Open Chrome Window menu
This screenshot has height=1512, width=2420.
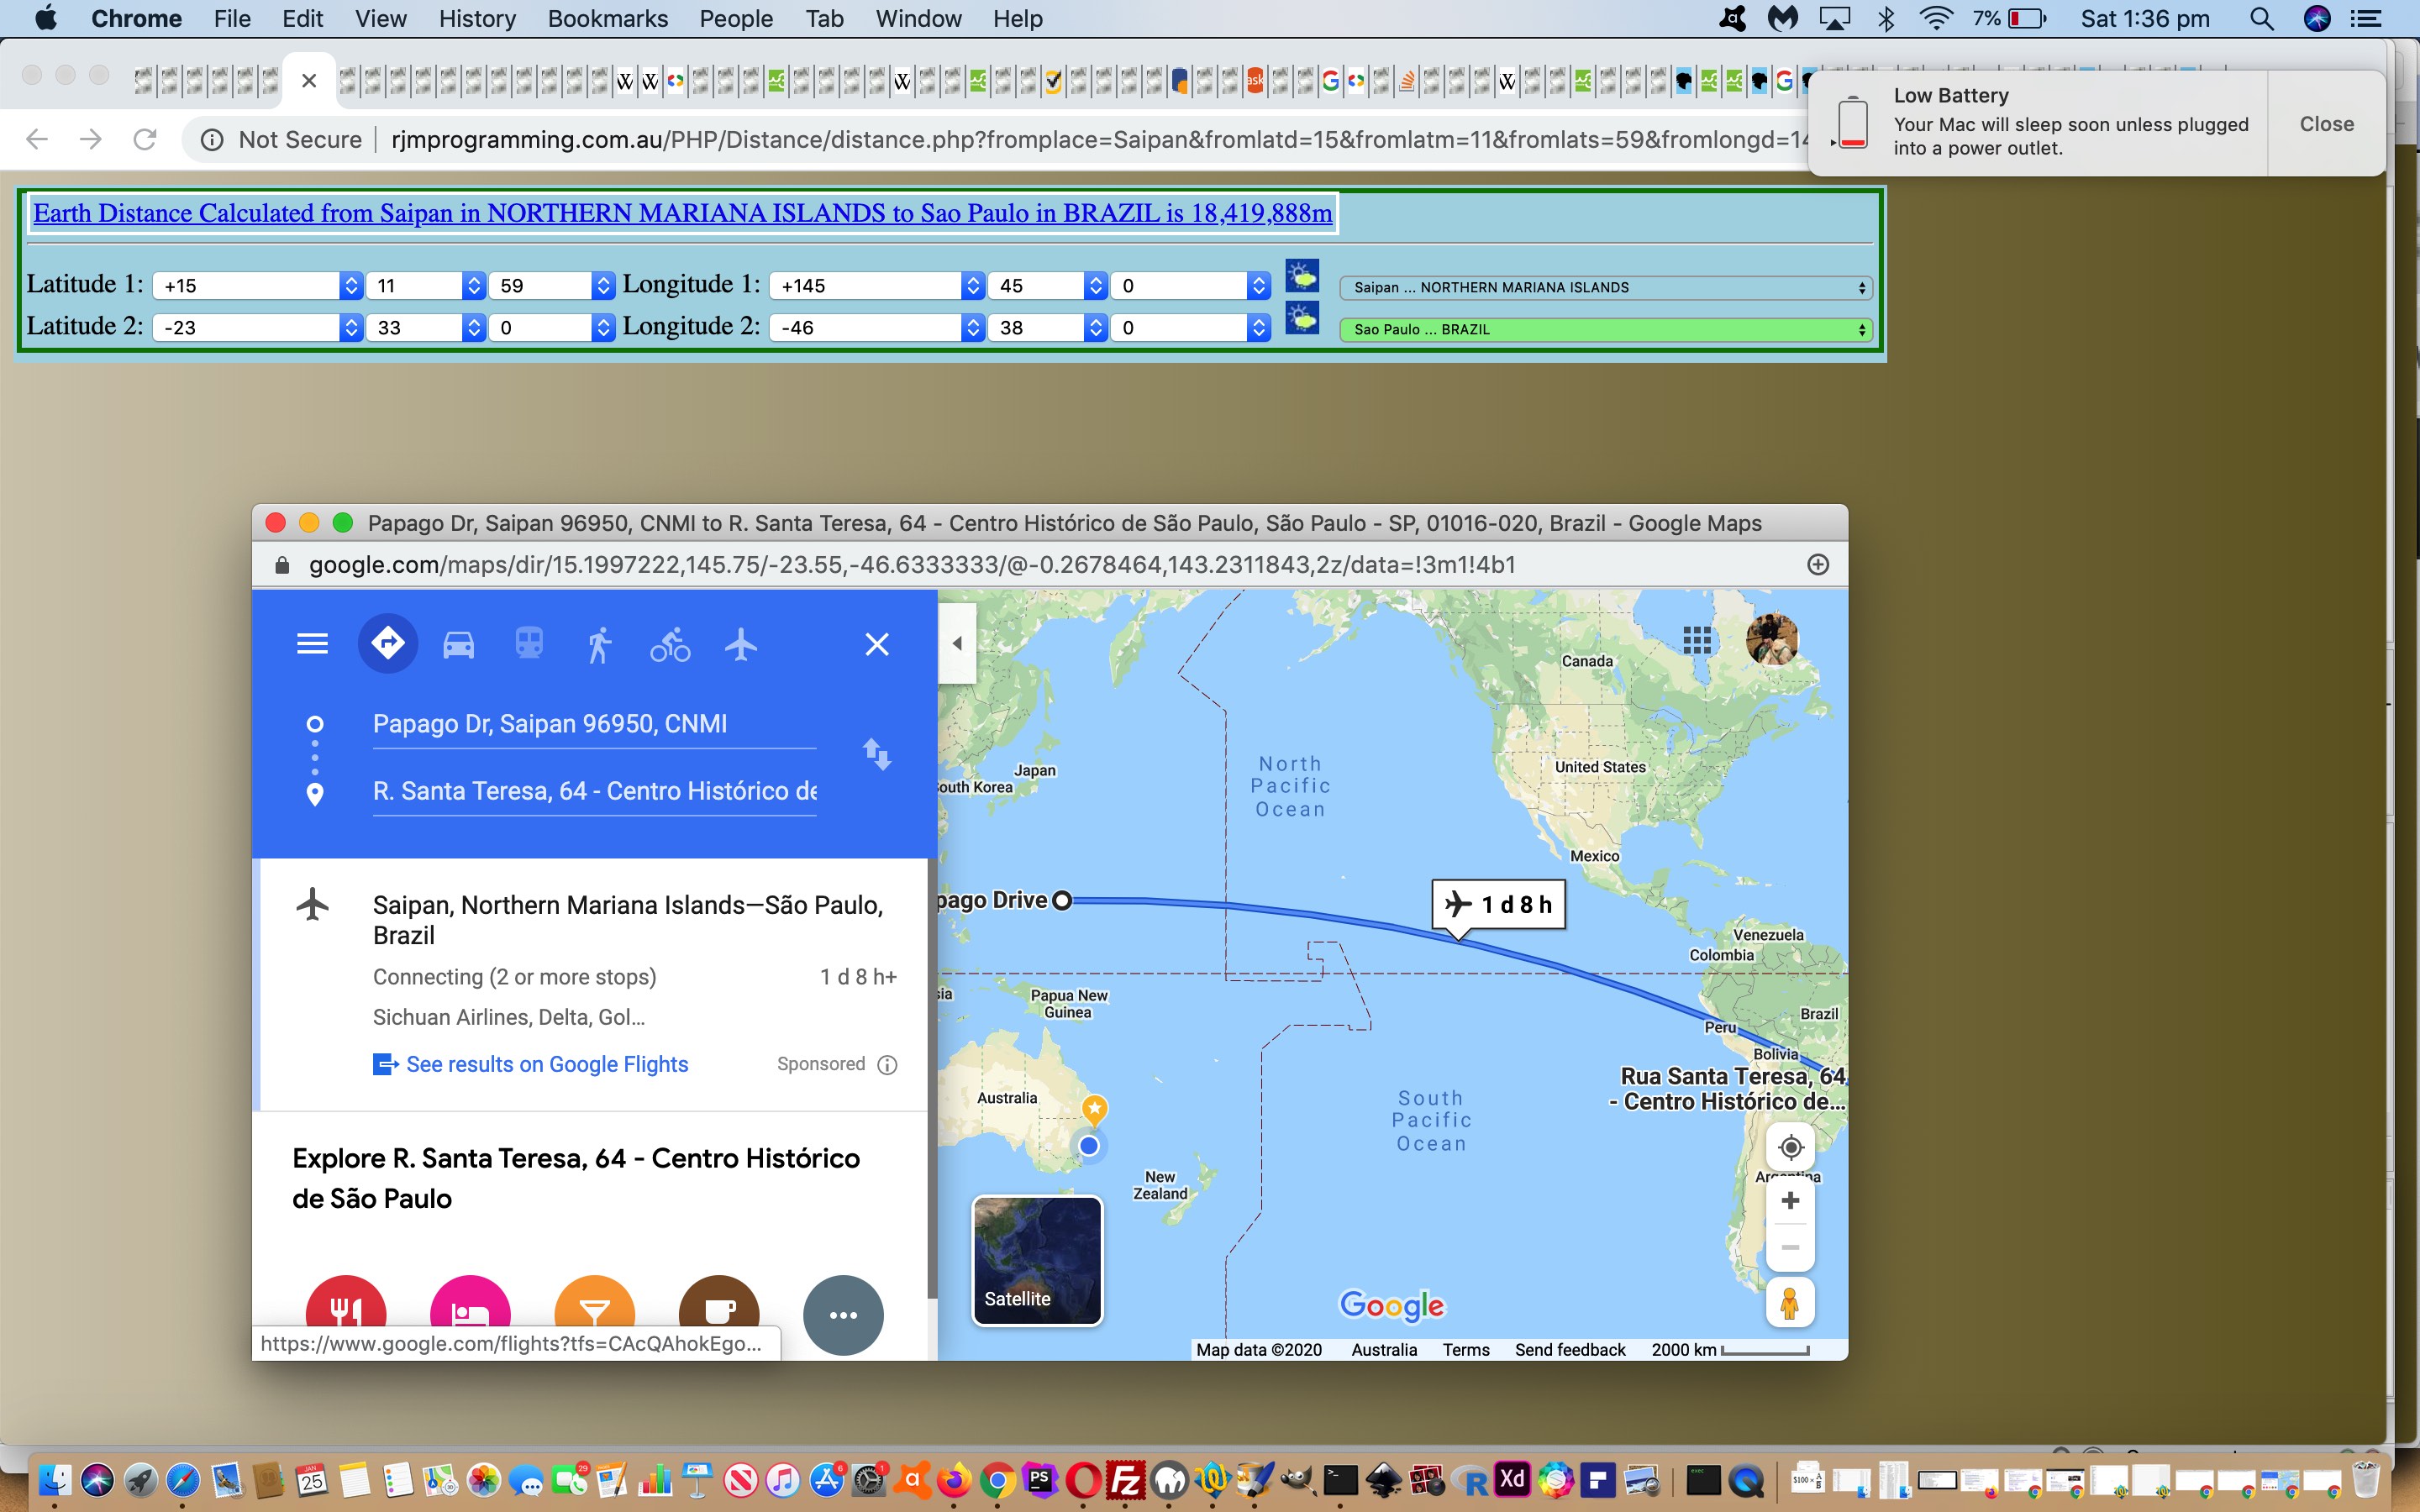918,19
